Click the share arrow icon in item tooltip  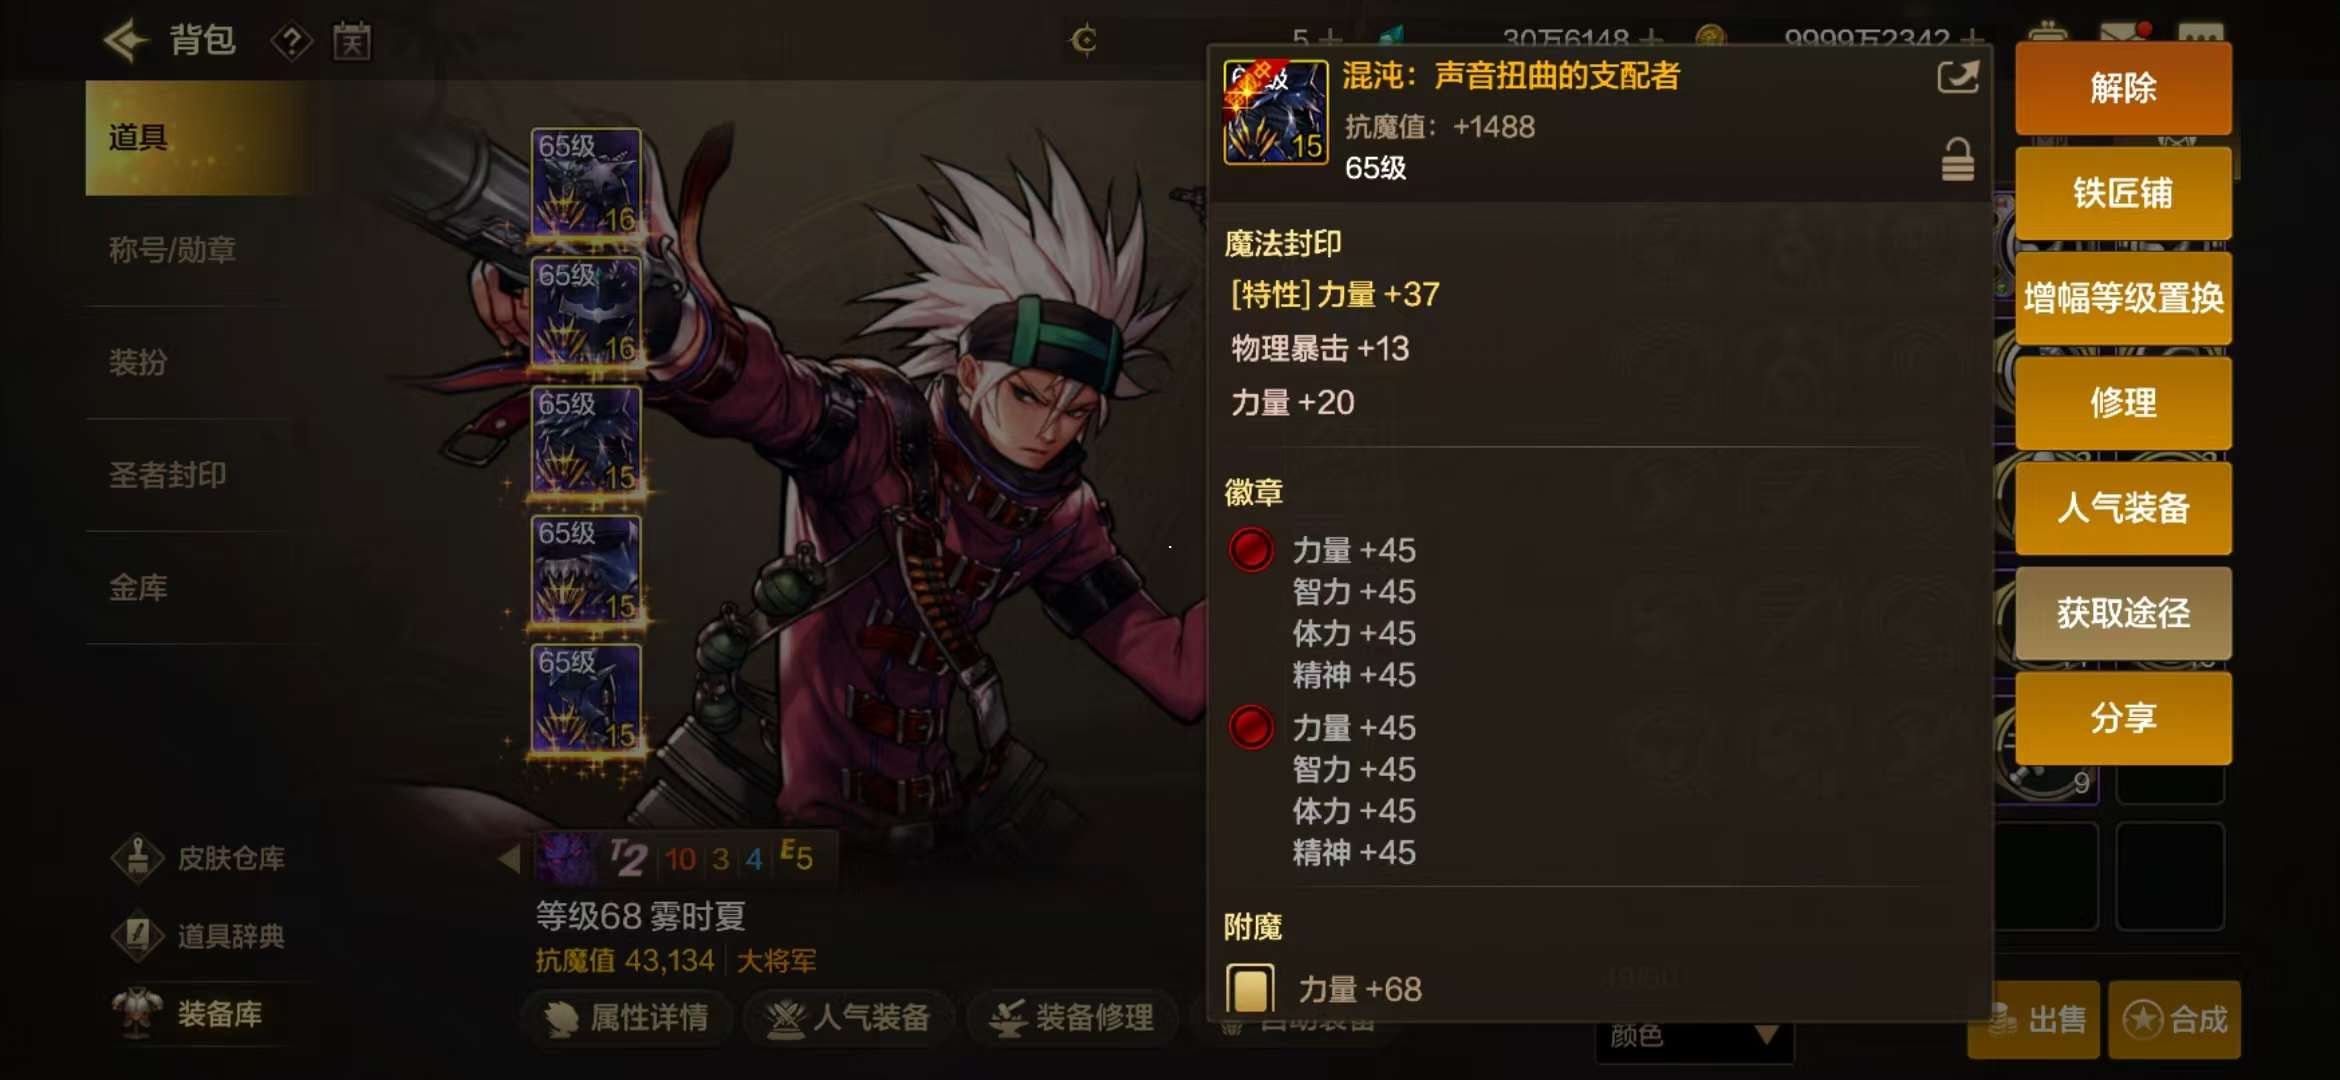[x=1957, y=77]
